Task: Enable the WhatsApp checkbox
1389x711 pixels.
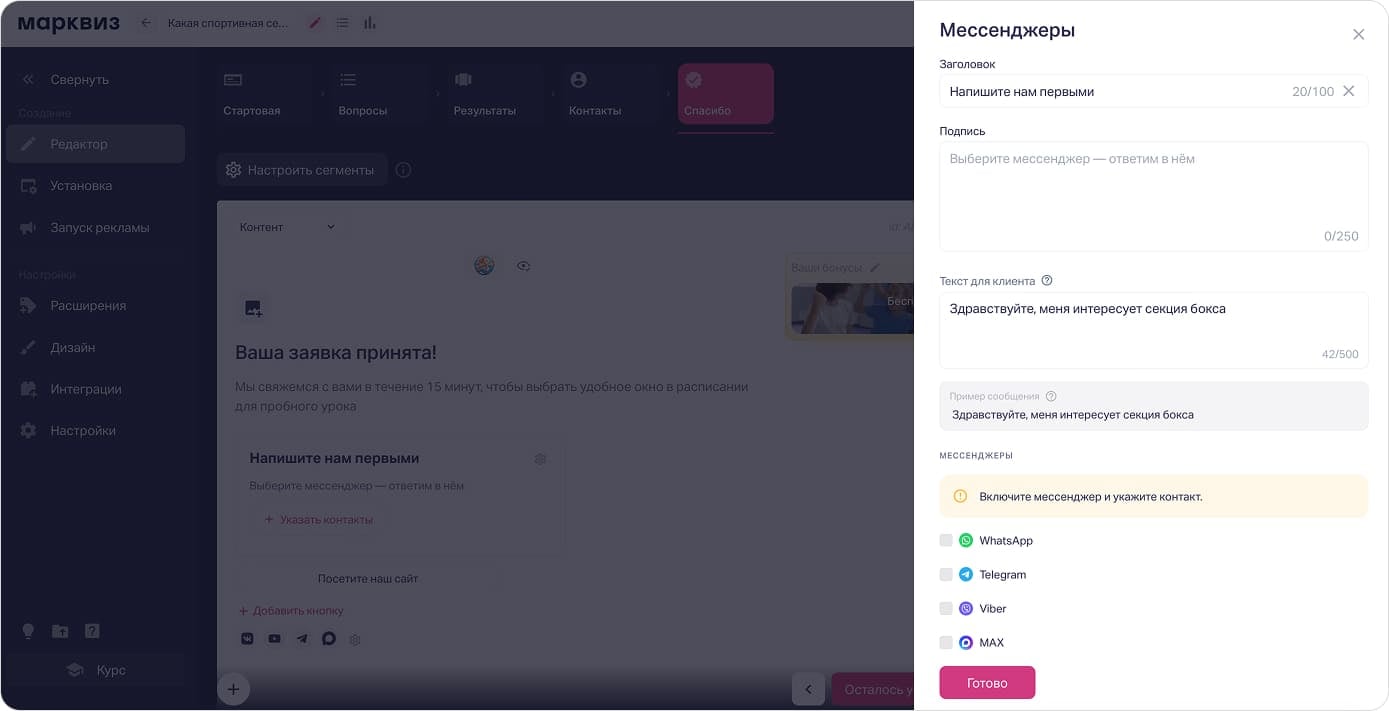Action: tap(946, 540)
